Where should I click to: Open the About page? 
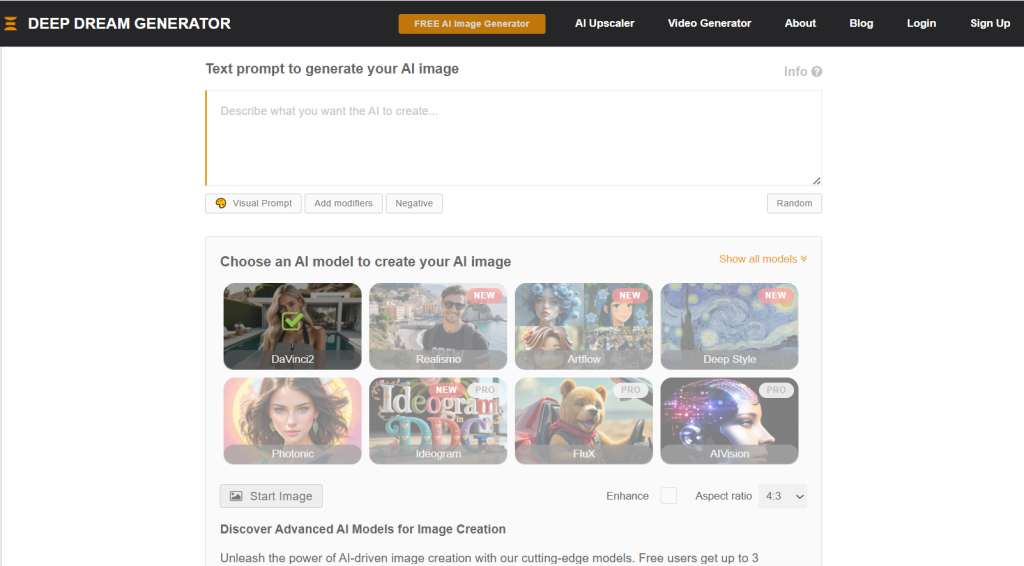tap(800, 24)
